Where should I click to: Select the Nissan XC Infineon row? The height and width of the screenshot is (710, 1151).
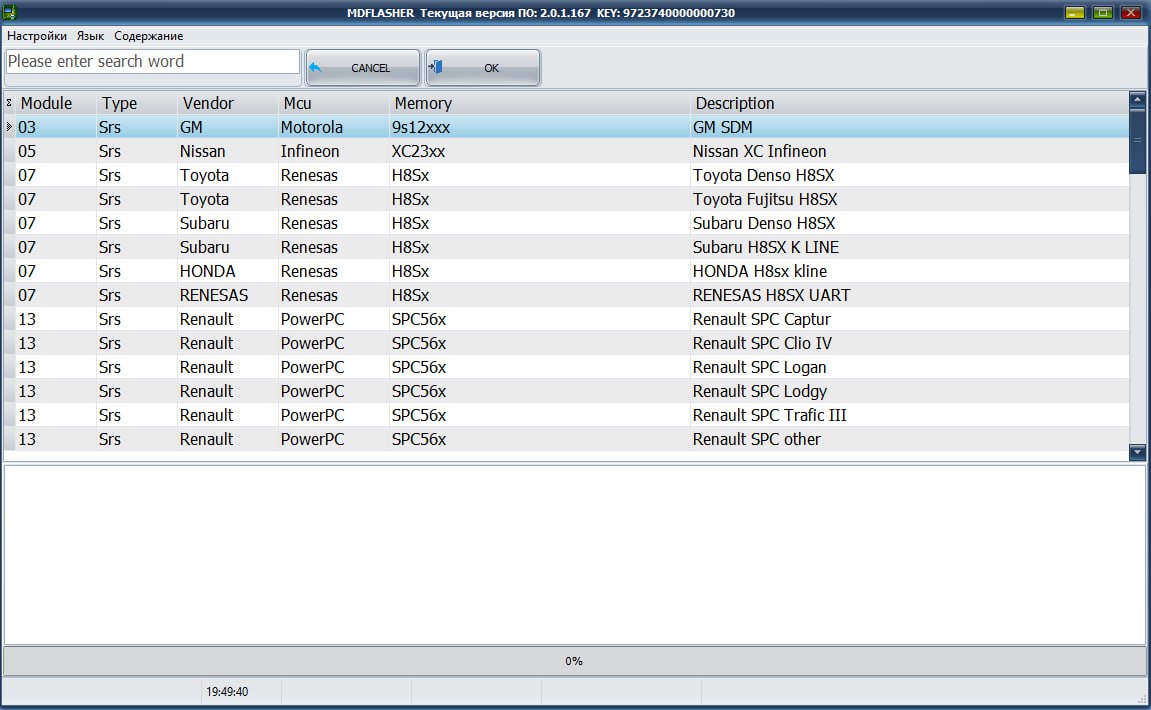[x=567, y=151]
